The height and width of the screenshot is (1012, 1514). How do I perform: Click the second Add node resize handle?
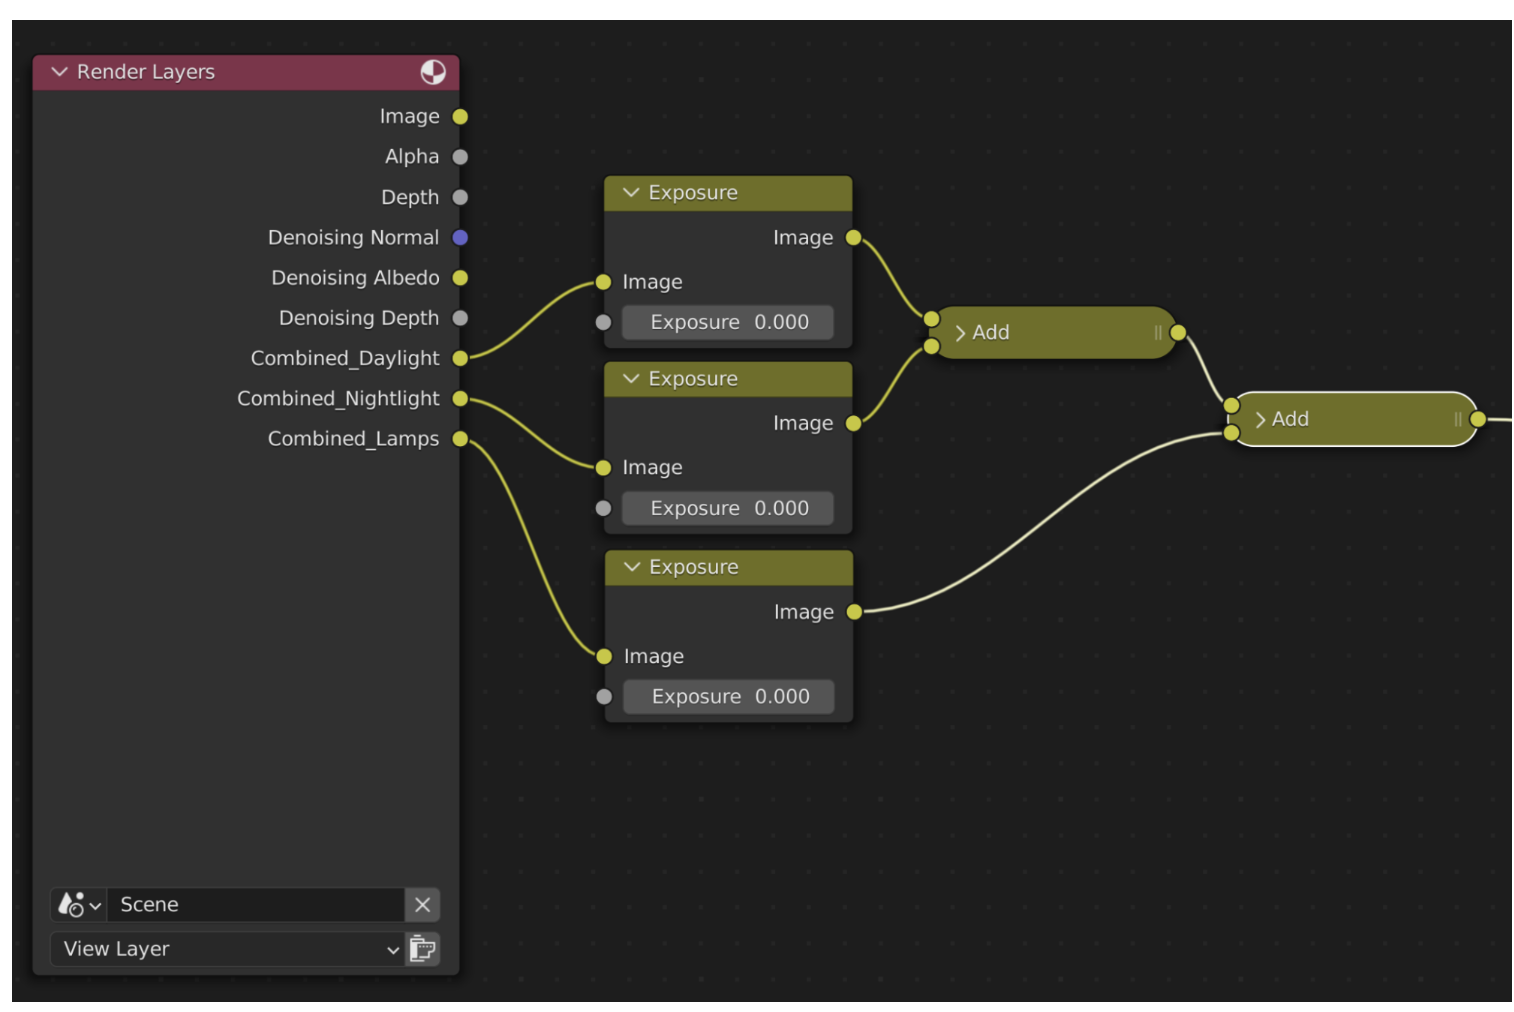point(1458,419)
